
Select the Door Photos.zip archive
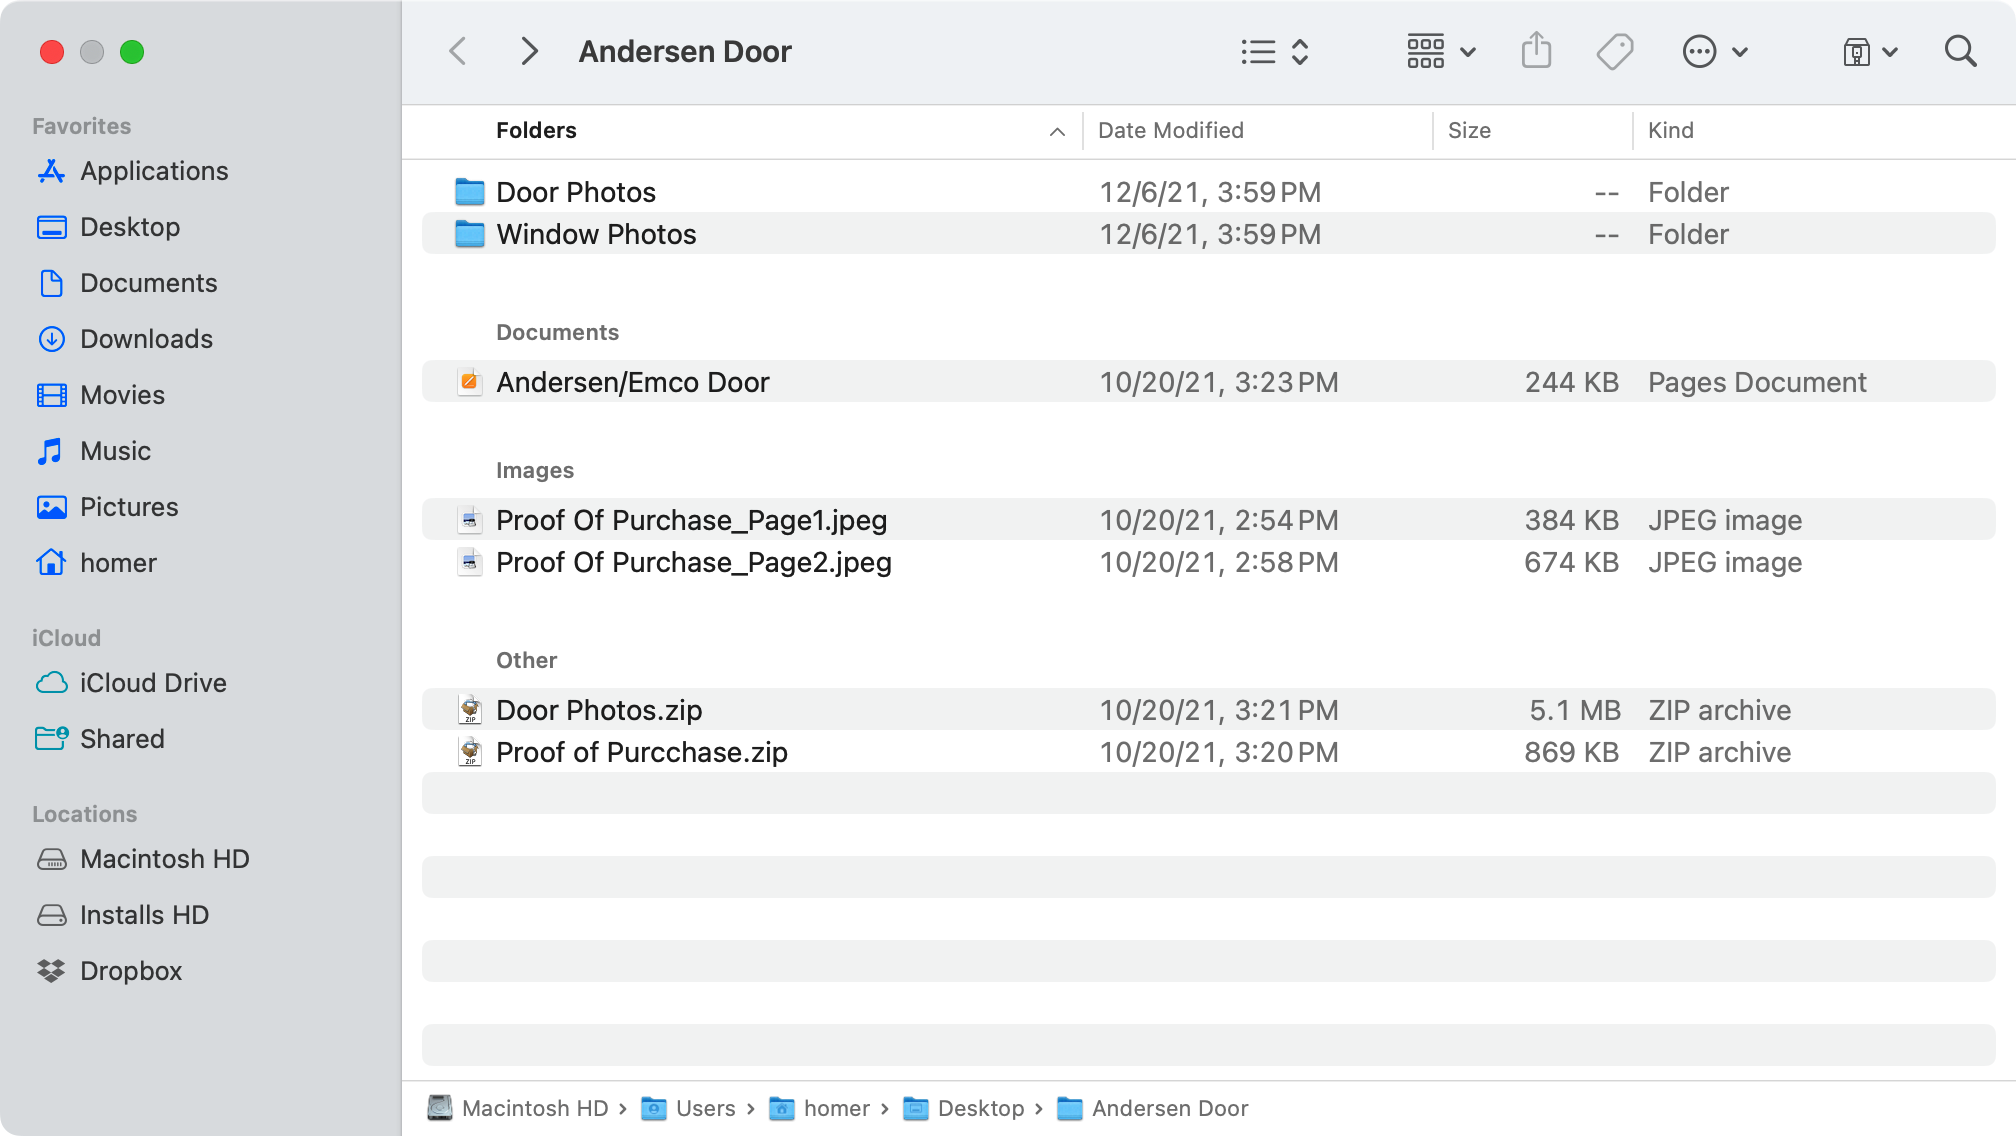tap(1208, 710)
